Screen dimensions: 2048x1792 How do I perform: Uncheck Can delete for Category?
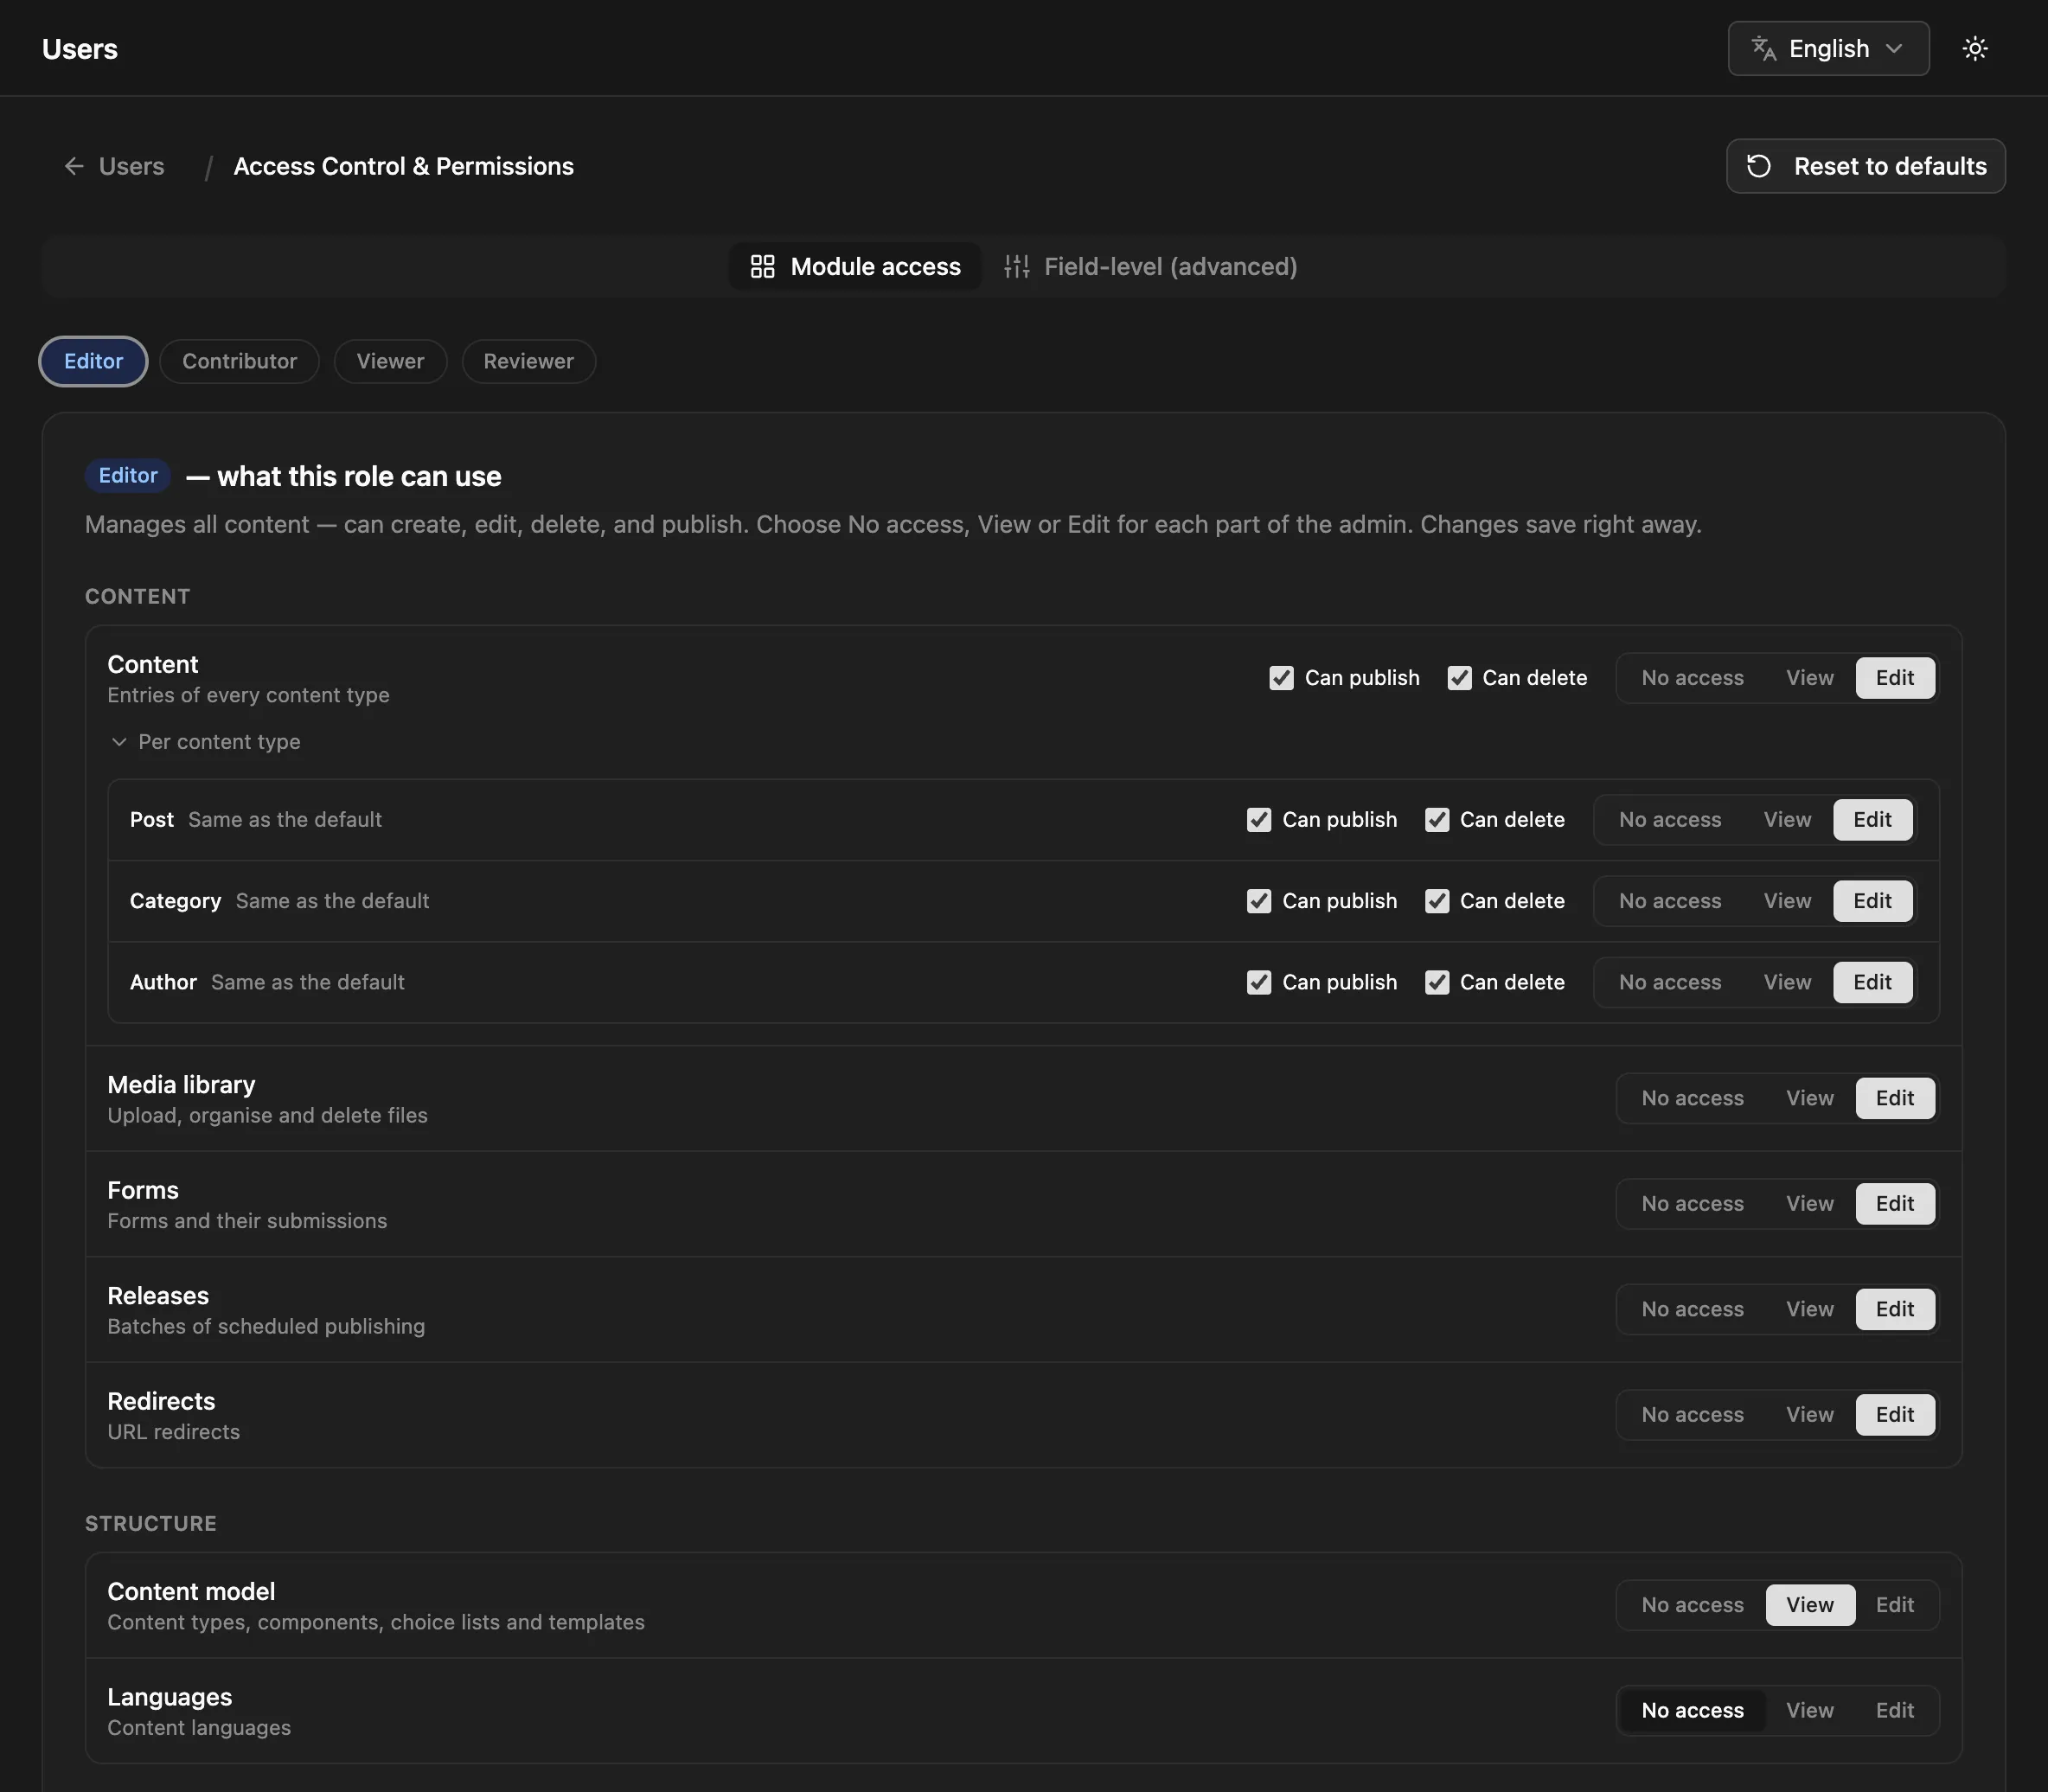tap(1436, 901)
